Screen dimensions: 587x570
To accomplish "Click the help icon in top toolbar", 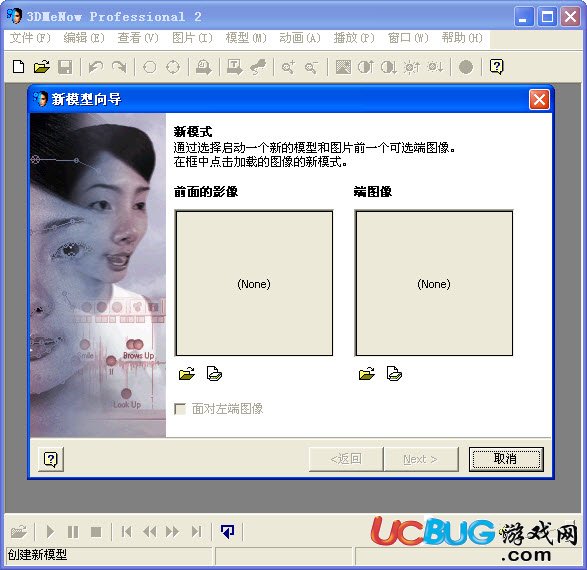I will pyautogui.click(x=496, y=67).
